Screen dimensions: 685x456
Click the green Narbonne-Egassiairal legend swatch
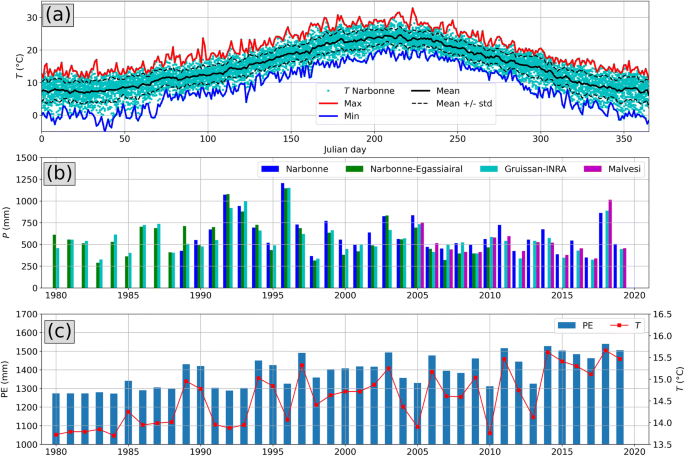pyautogui.click(x=339, y=166)
